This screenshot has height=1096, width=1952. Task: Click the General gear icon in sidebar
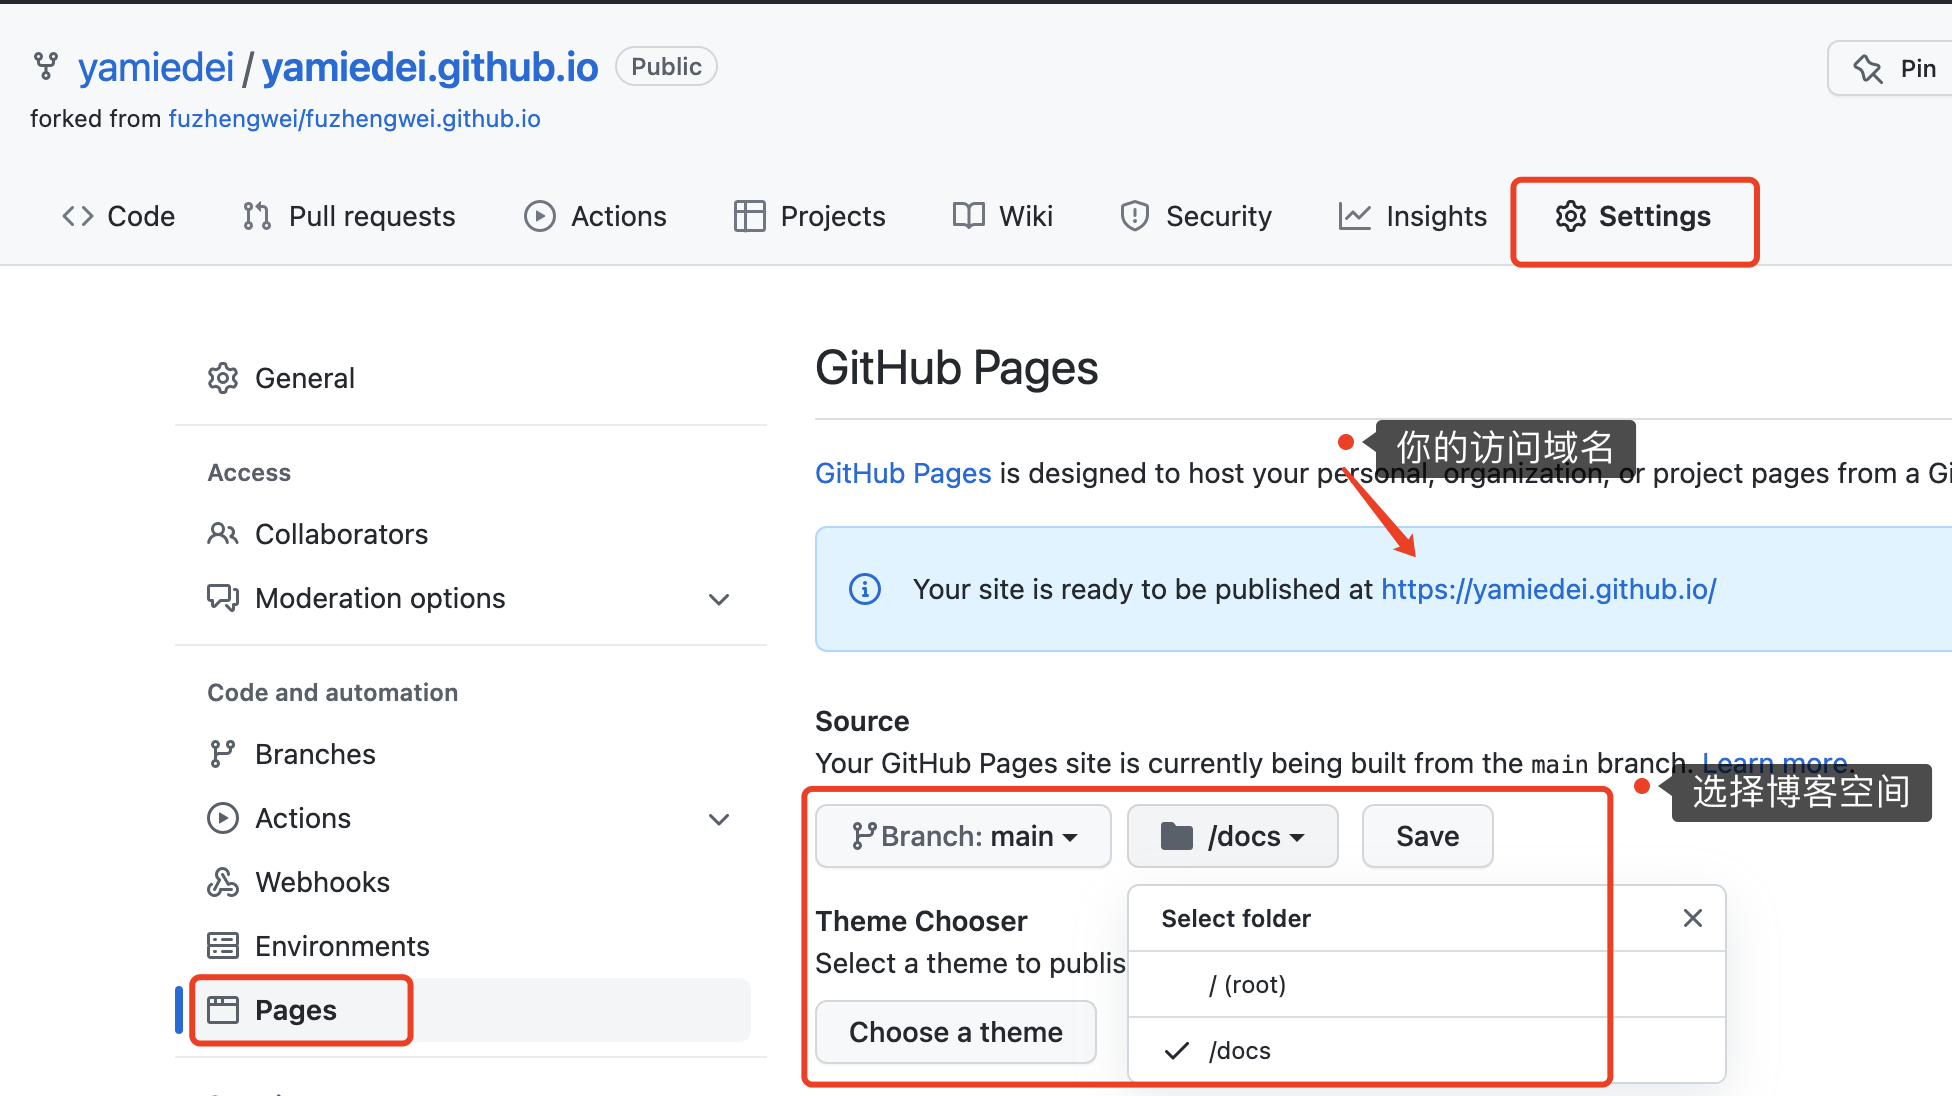(223, 378)
